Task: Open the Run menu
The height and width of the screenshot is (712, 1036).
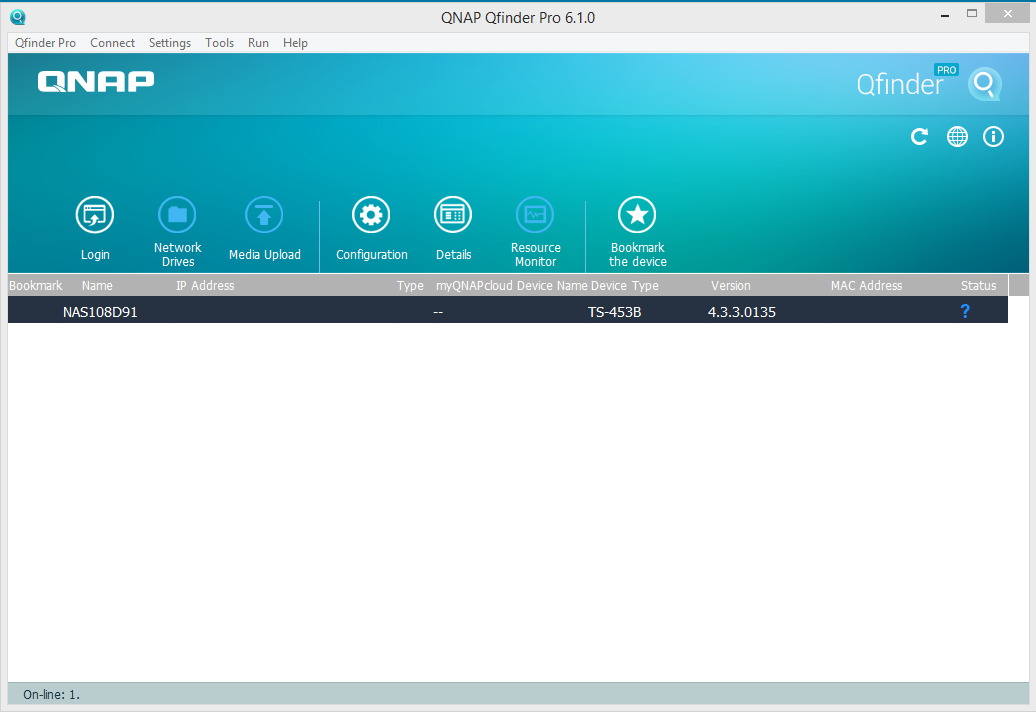Action: (x=258, y=43)
